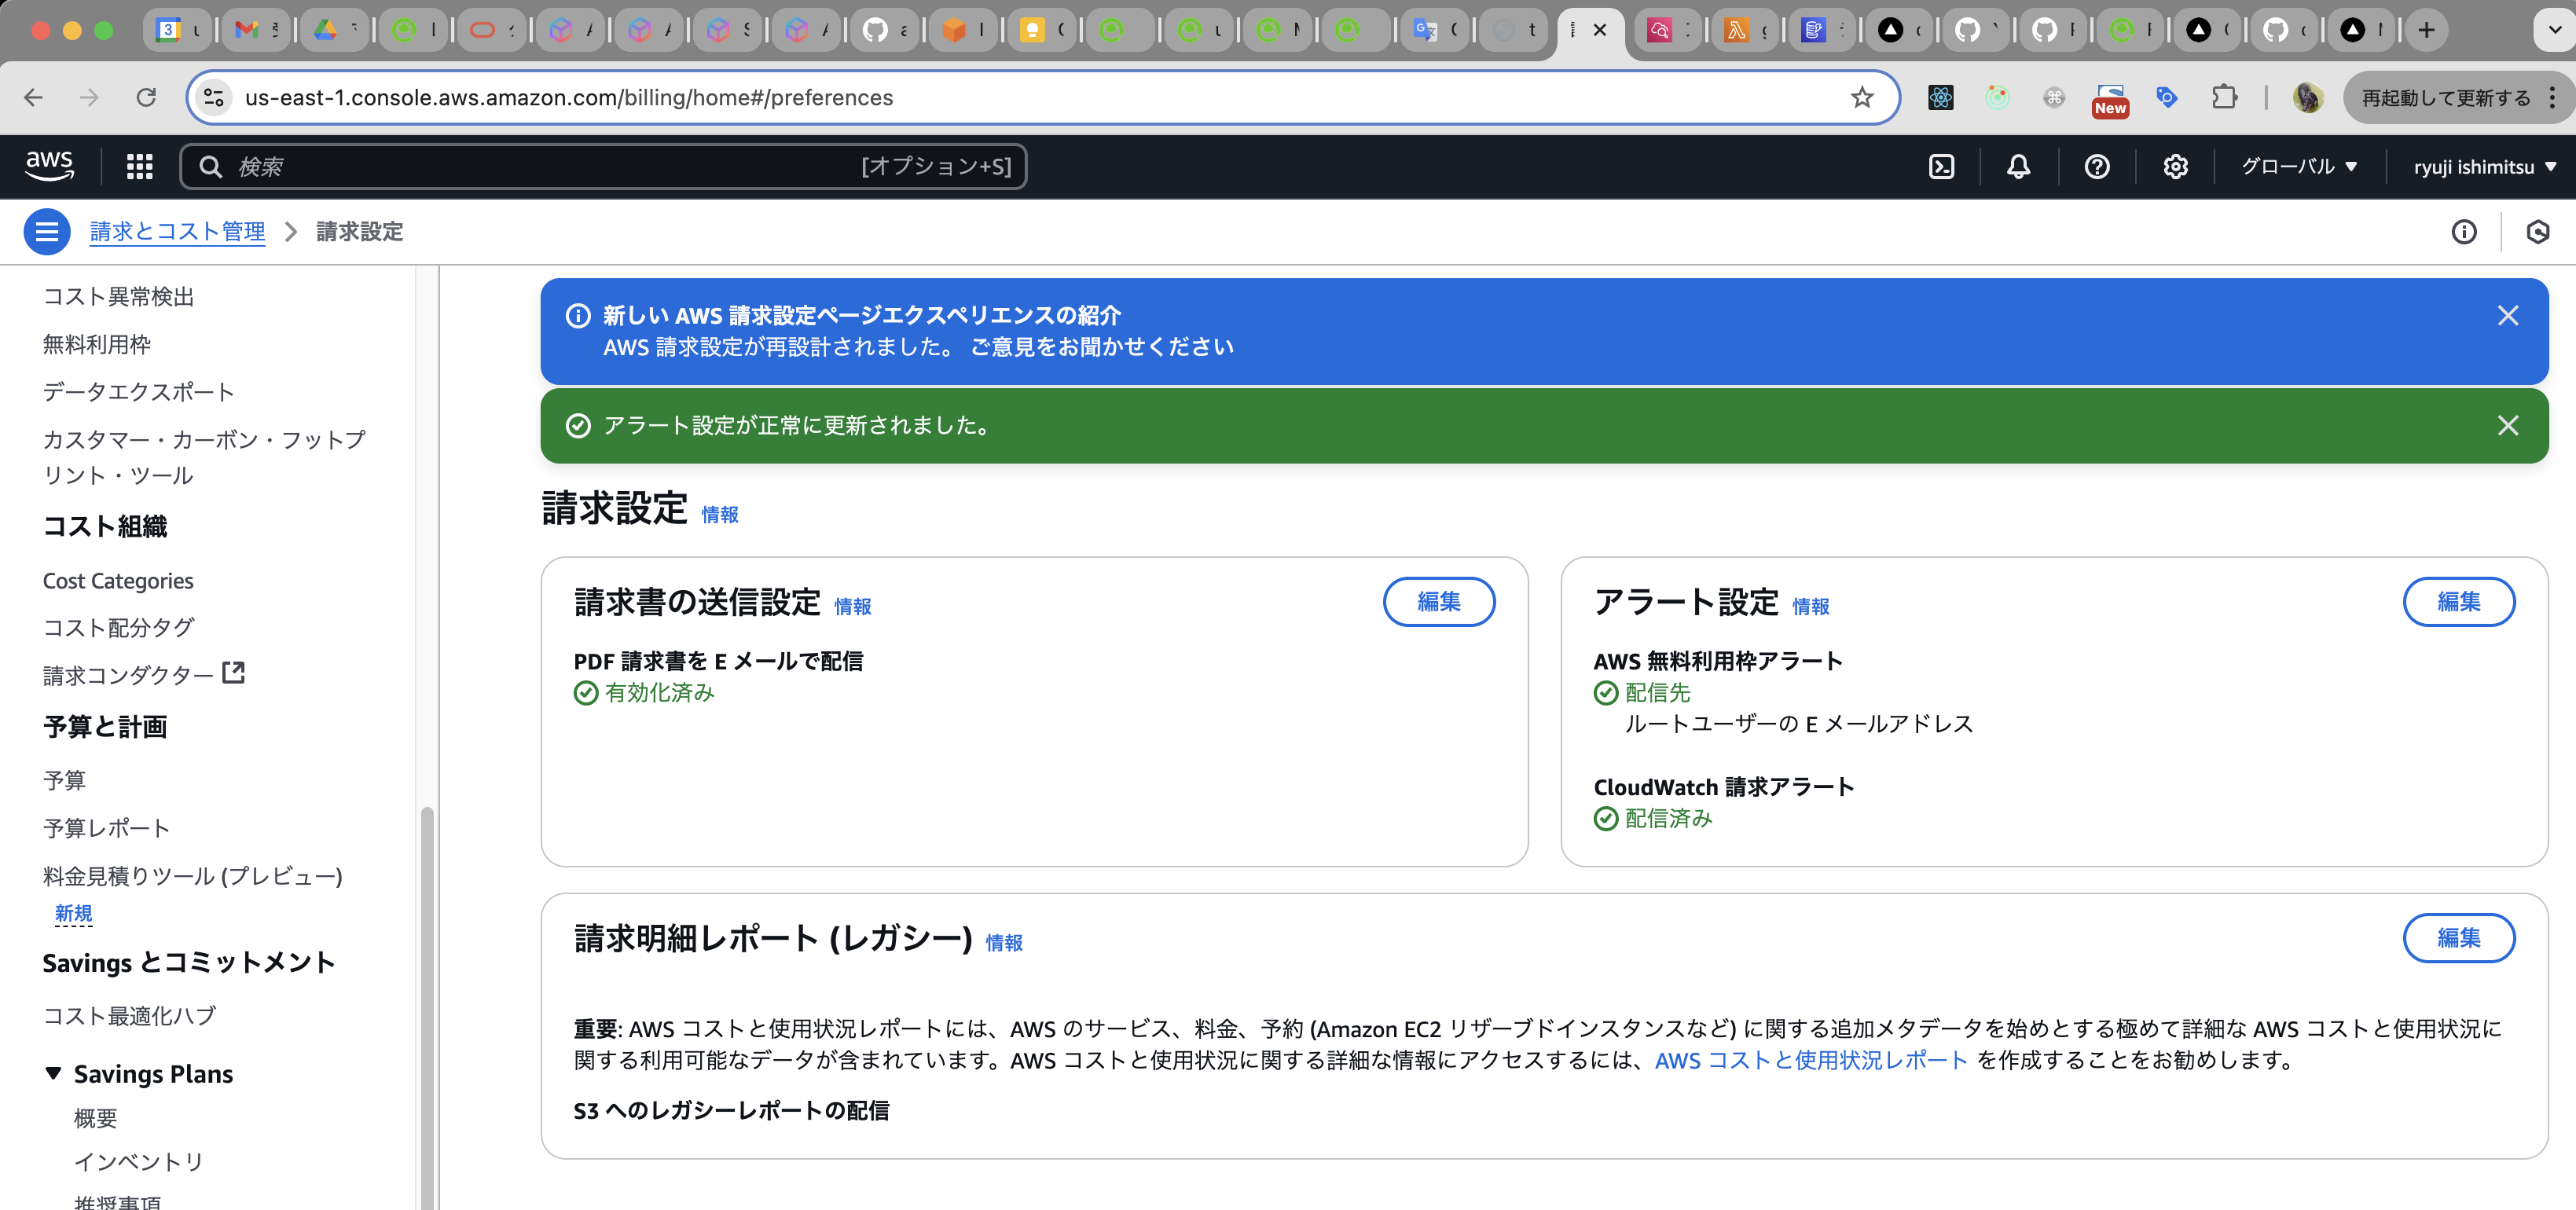Open the notifications bell
The image size is (2576, 1210).
pyautogui.click(x=2017, y=166)
